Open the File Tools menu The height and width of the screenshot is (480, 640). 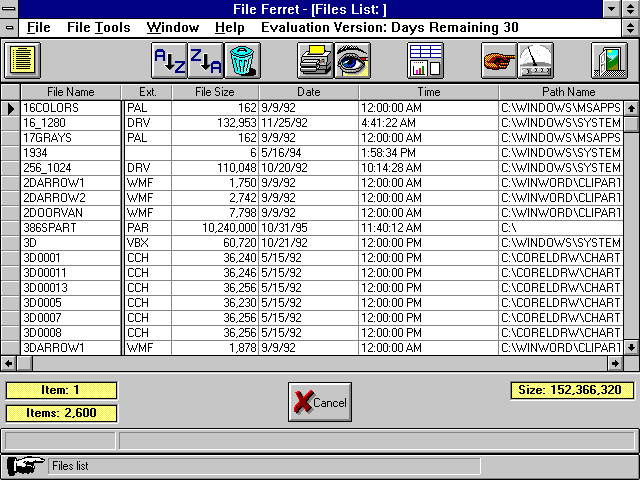pyautogui.click(x=98, y=27)
